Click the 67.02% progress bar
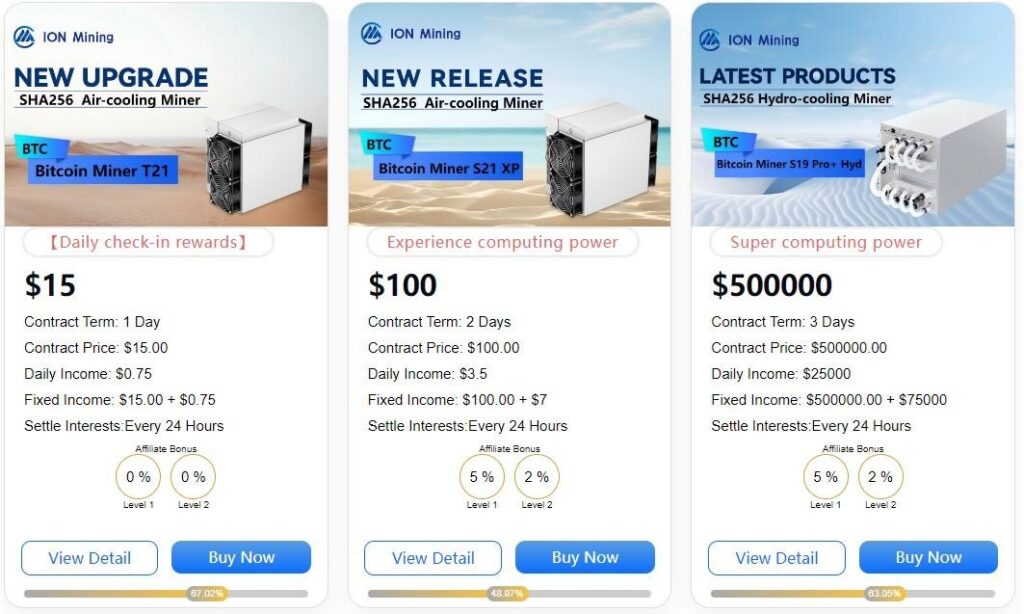Screen dimensions: 1024x614 click(x=166, y=593)
